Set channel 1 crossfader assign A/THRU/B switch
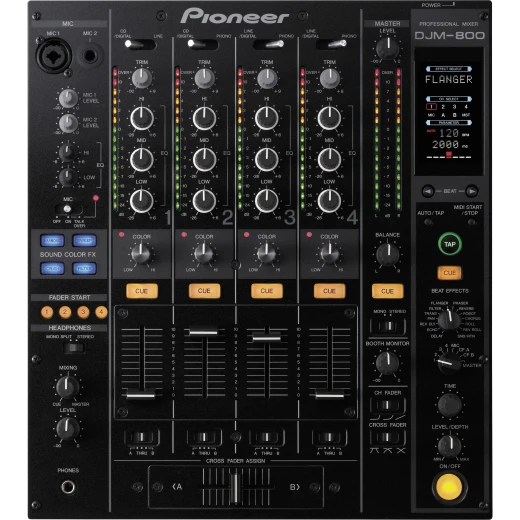The image size is (520, 520). click(x=142, y=437)
